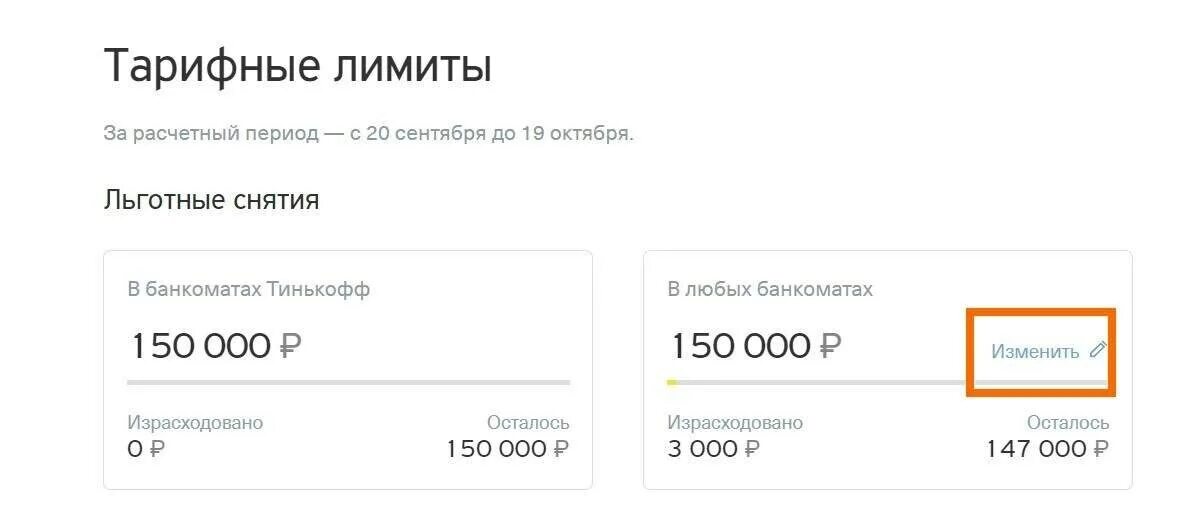Click the Изменить link
Viewport: 1179px width, 527px height.
point(1035,351)
